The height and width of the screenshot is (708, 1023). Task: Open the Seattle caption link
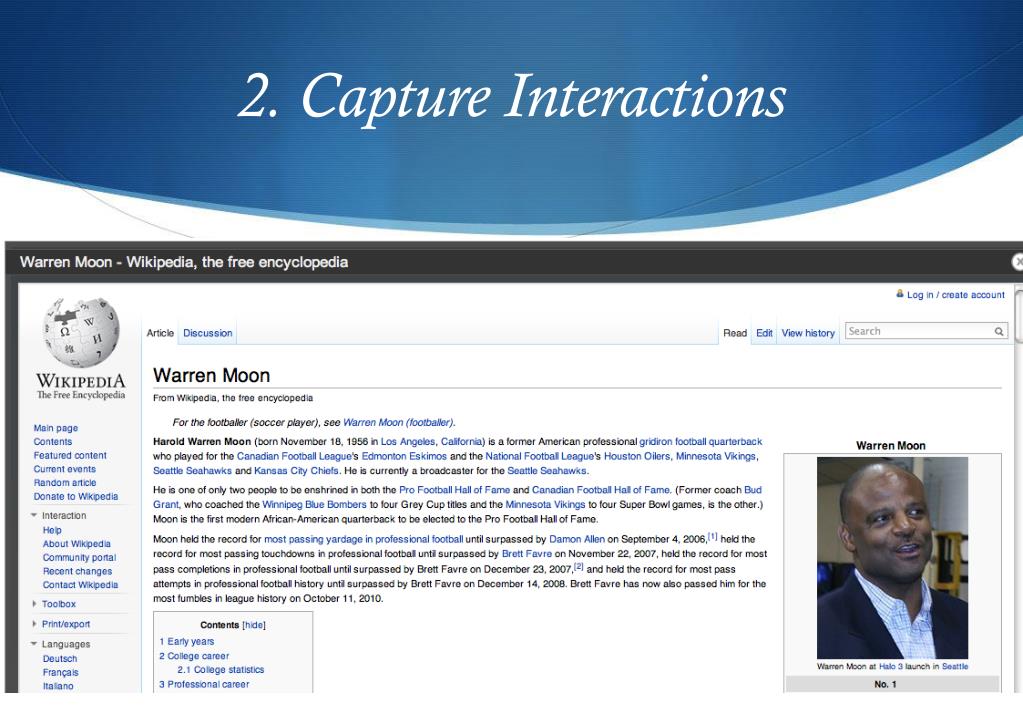coord(954,666)
